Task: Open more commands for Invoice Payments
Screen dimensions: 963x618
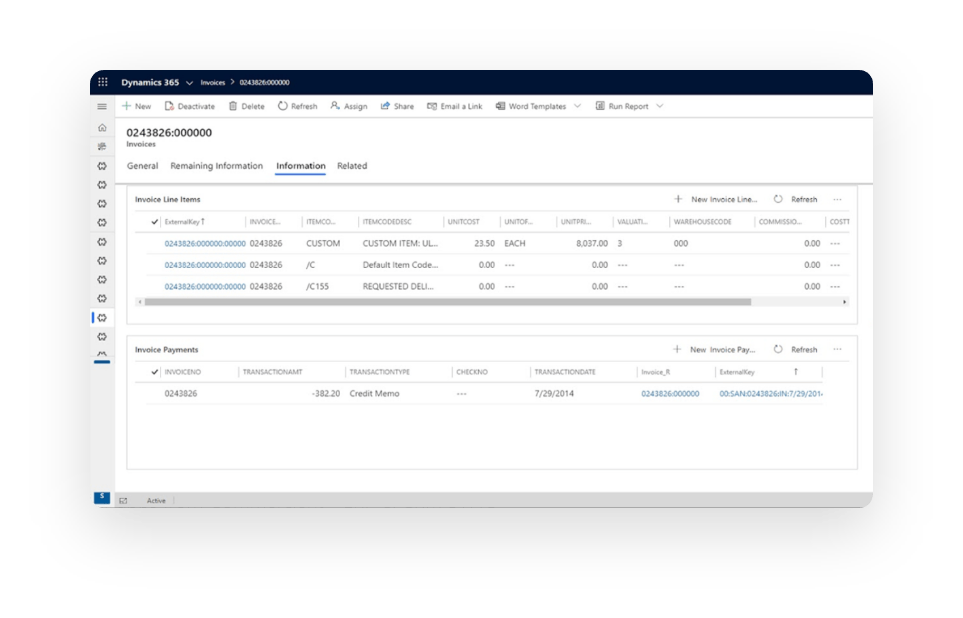Action: 837,350
